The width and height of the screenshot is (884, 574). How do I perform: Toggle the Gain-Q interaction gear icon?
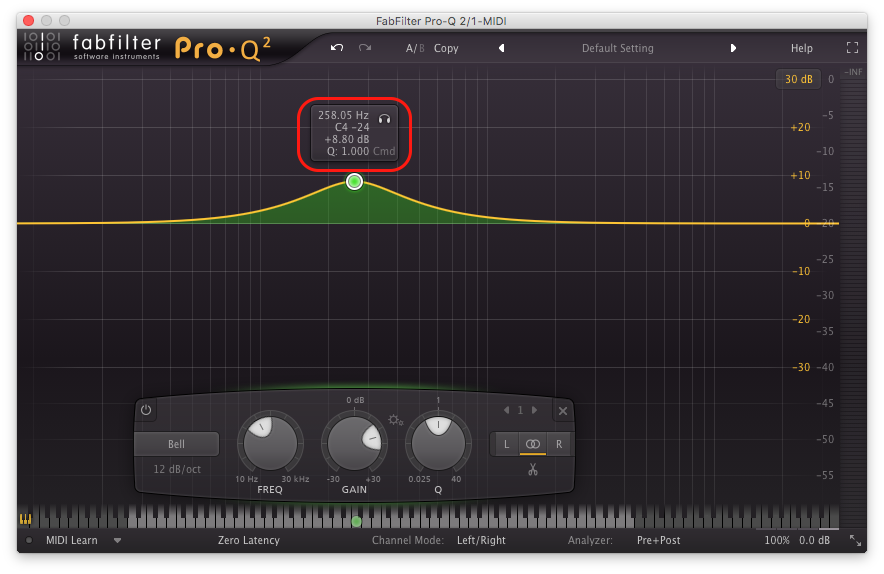pos(395,420)
